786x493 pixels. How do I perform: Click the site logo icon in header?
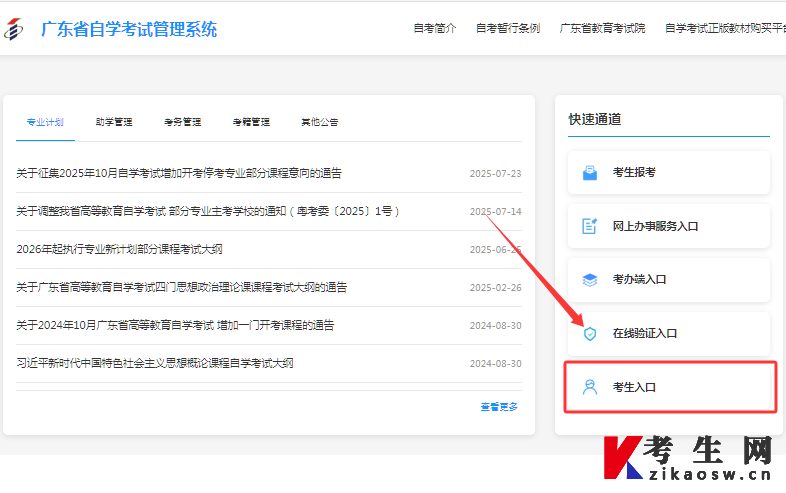14,29
